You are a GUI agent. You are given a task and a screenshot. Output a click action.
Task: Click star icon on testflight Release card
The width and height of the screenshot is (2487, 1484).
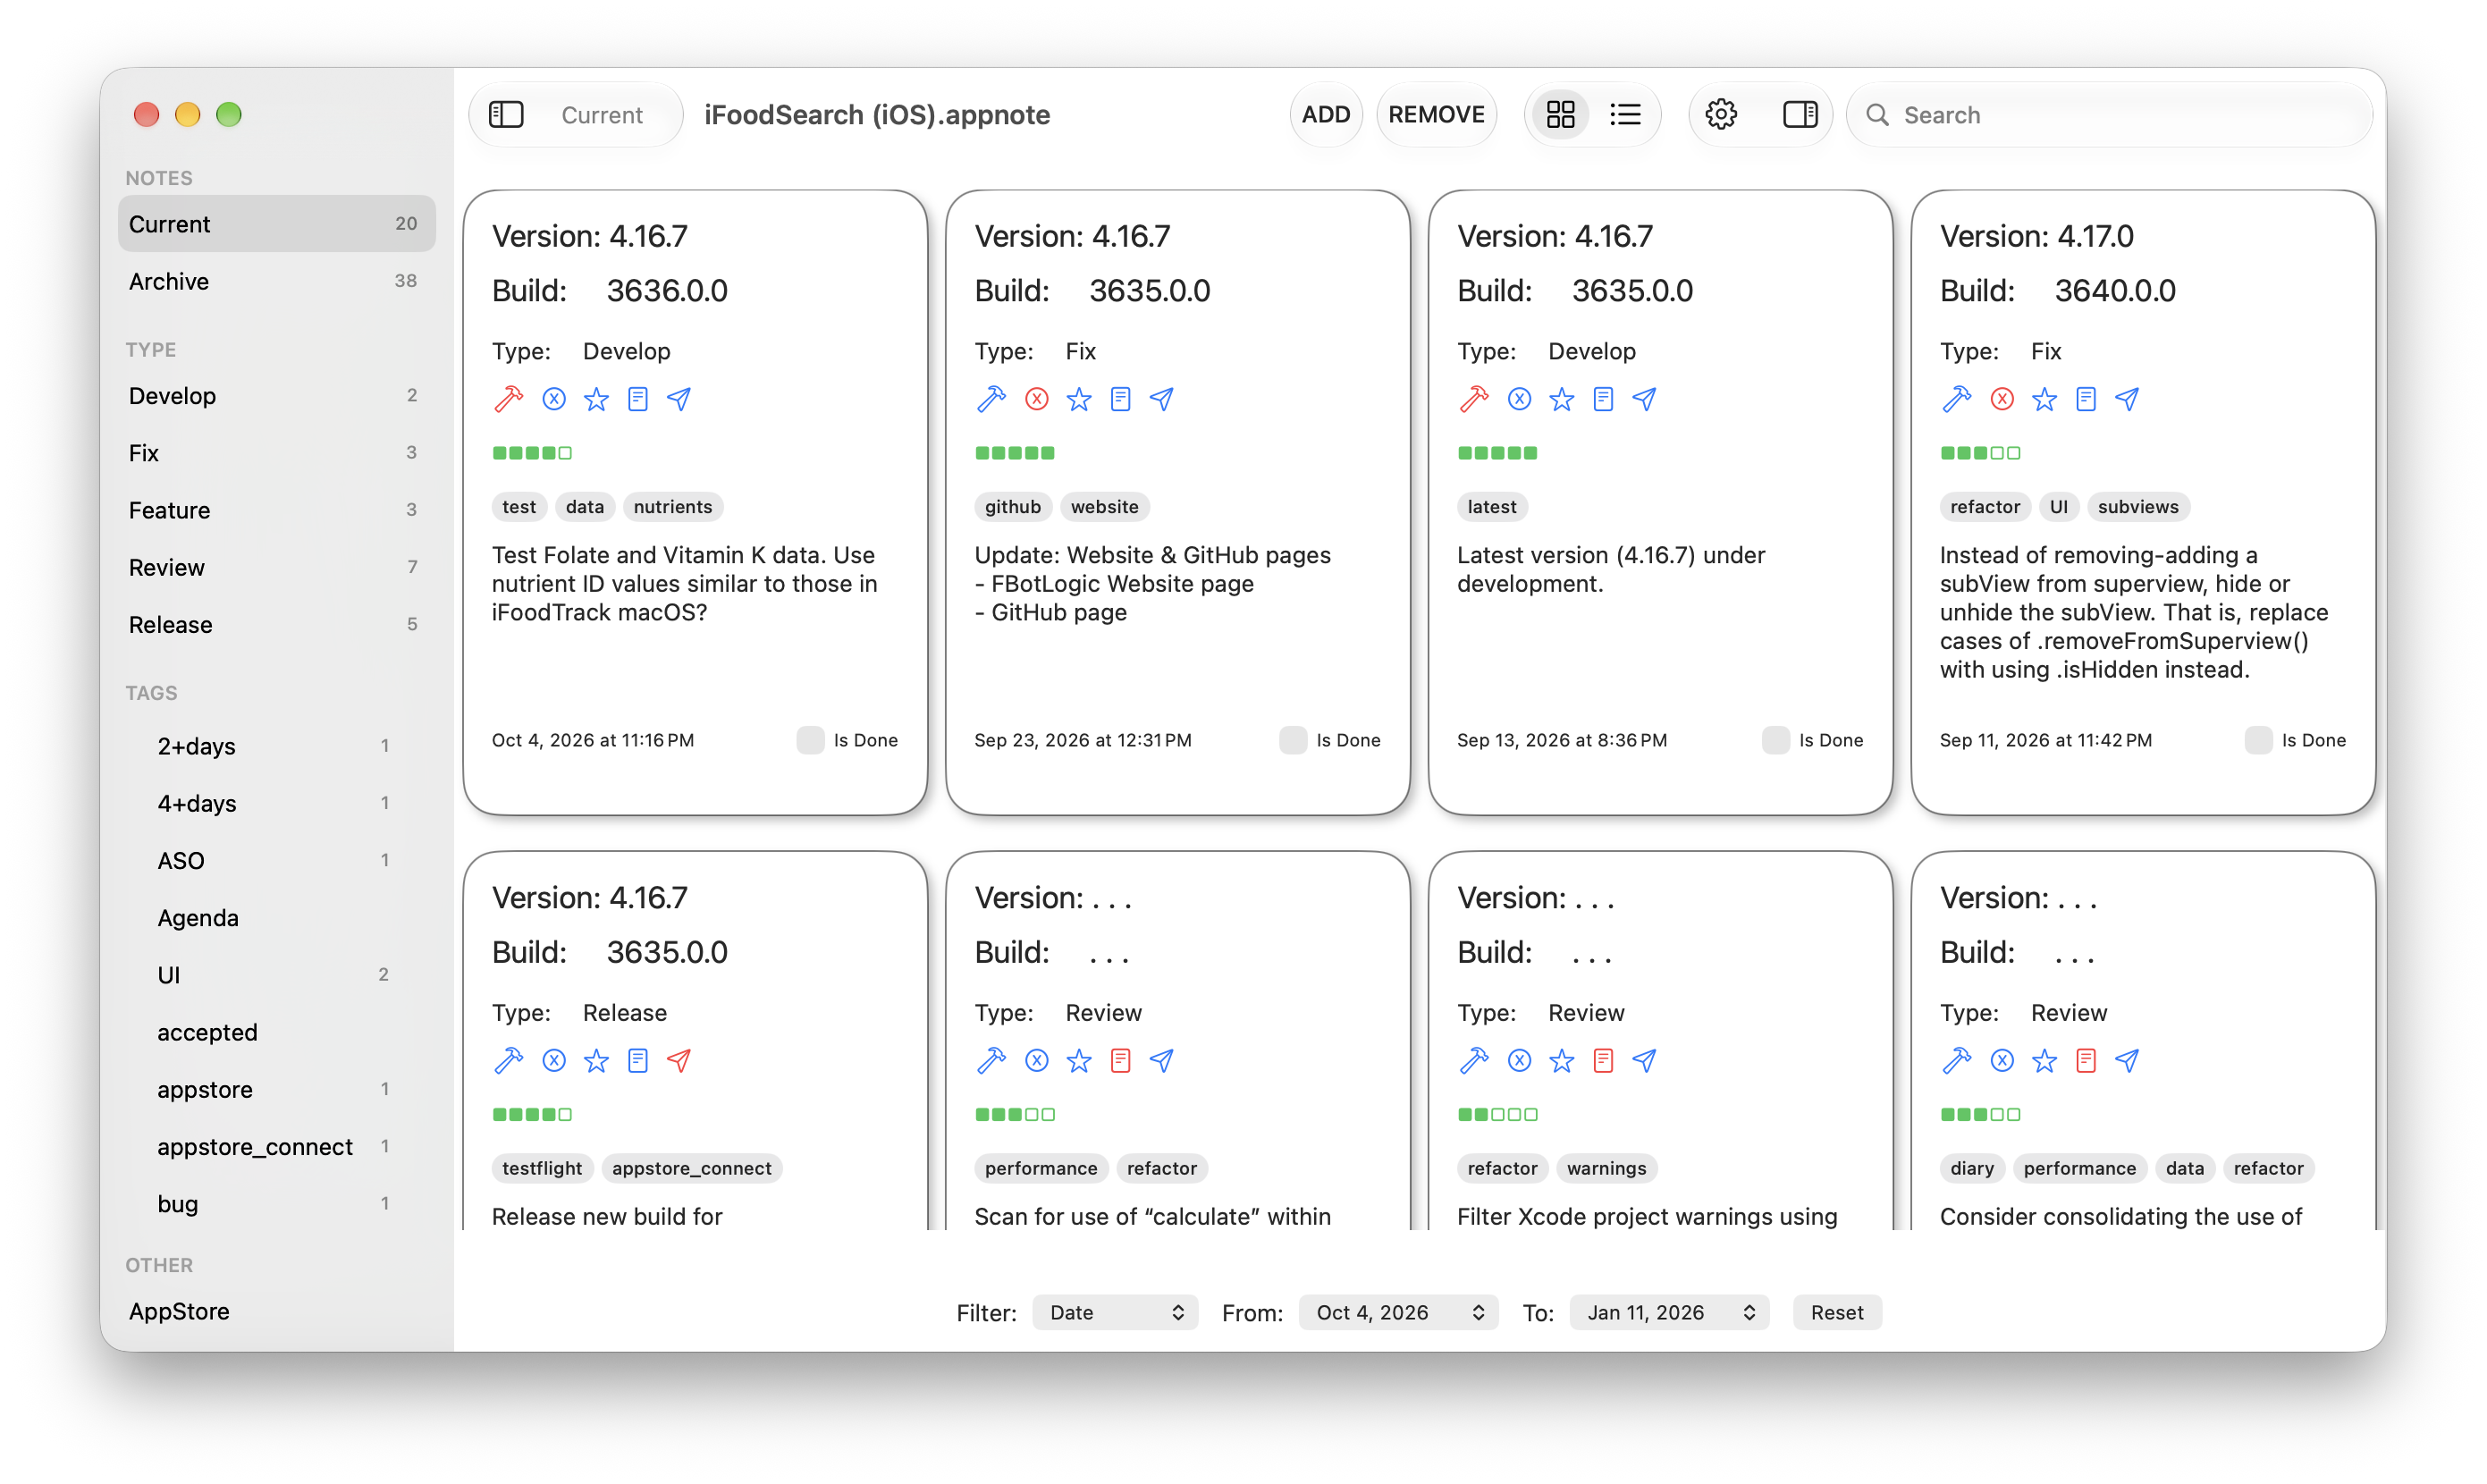pyautogui.click(x=596, y=1061)
